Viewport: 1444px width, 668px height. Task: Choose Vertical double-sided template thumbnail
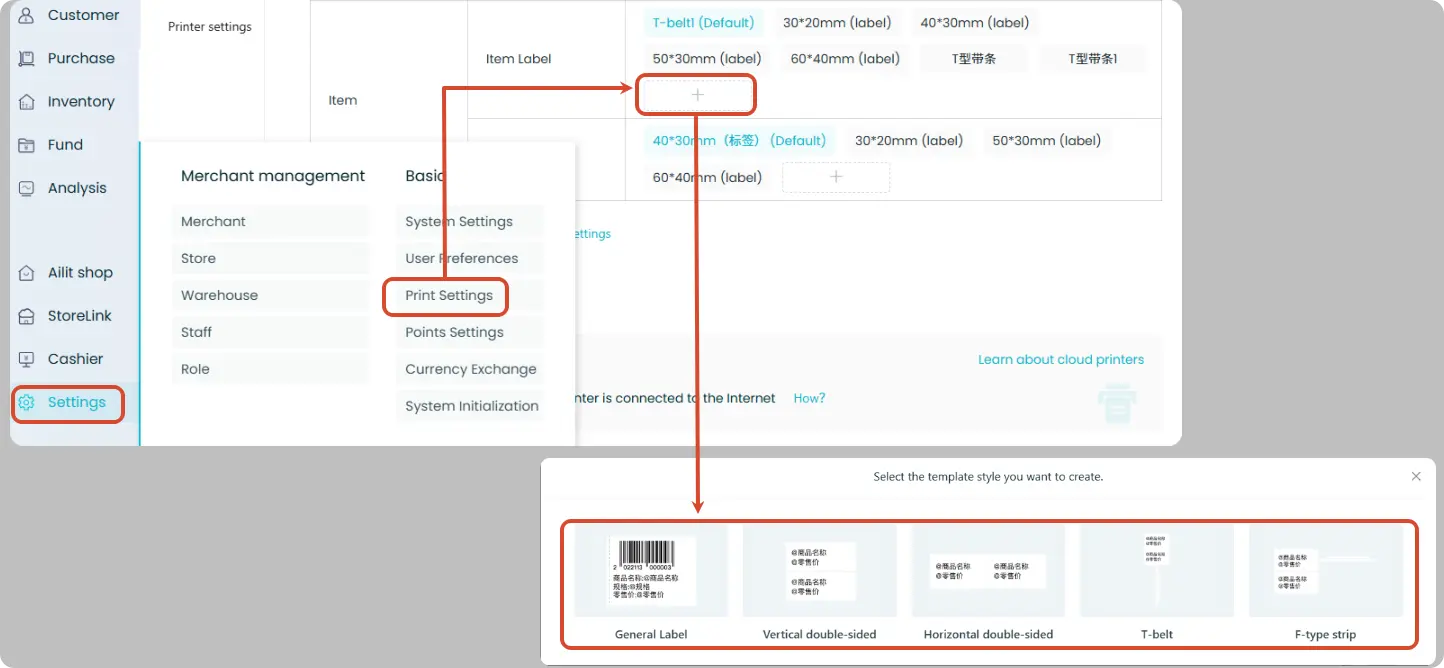coord(819,571)
